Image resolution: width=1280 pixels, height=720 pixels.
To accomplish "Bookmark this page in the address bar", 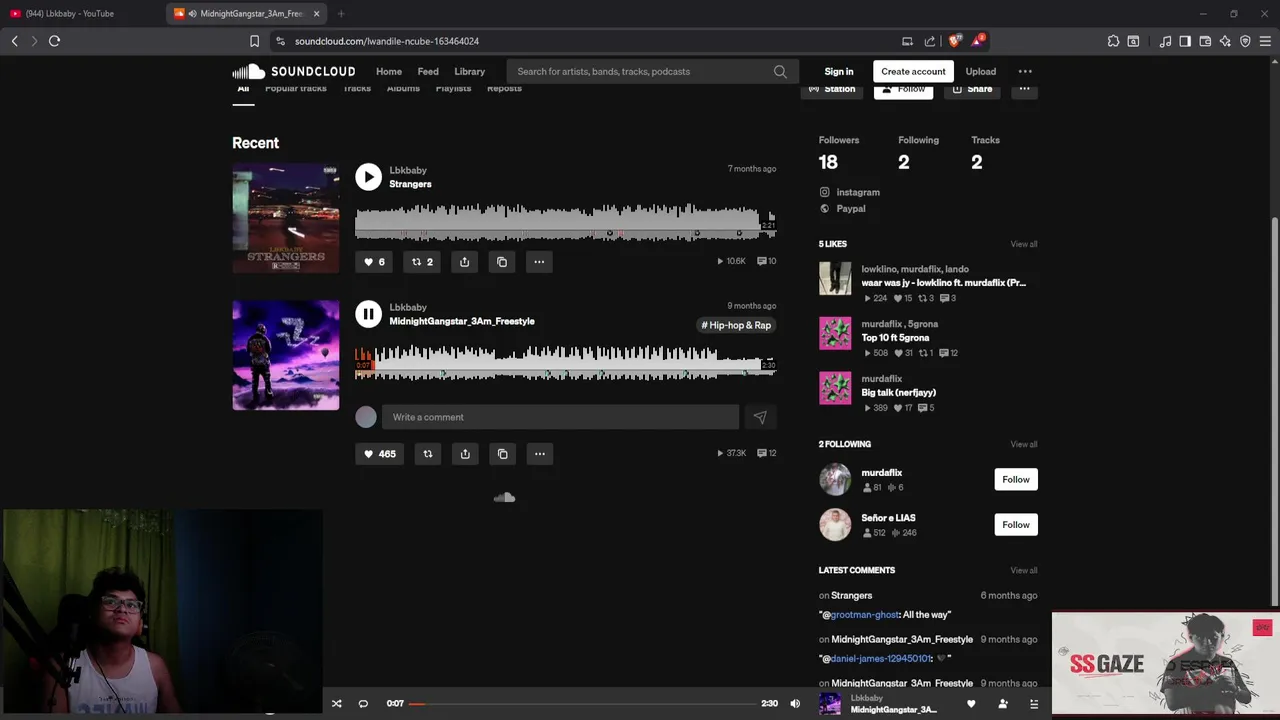I will point(254,41).
